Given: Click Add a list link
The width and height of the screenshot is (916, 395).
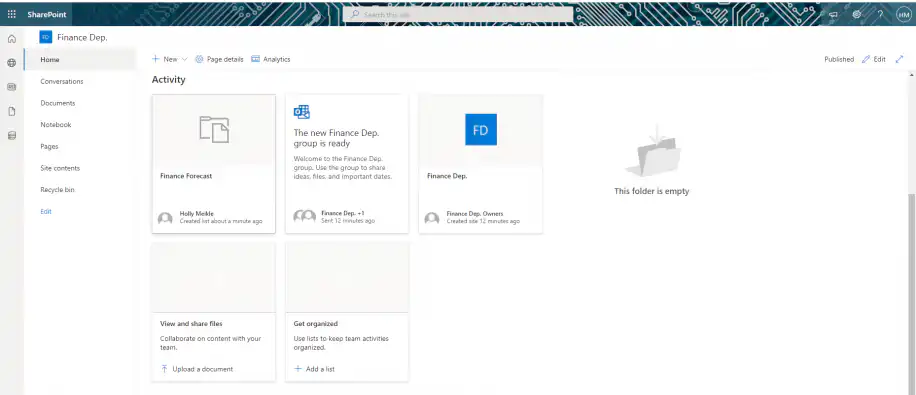Looking at the screenshot, I should 314,369.
